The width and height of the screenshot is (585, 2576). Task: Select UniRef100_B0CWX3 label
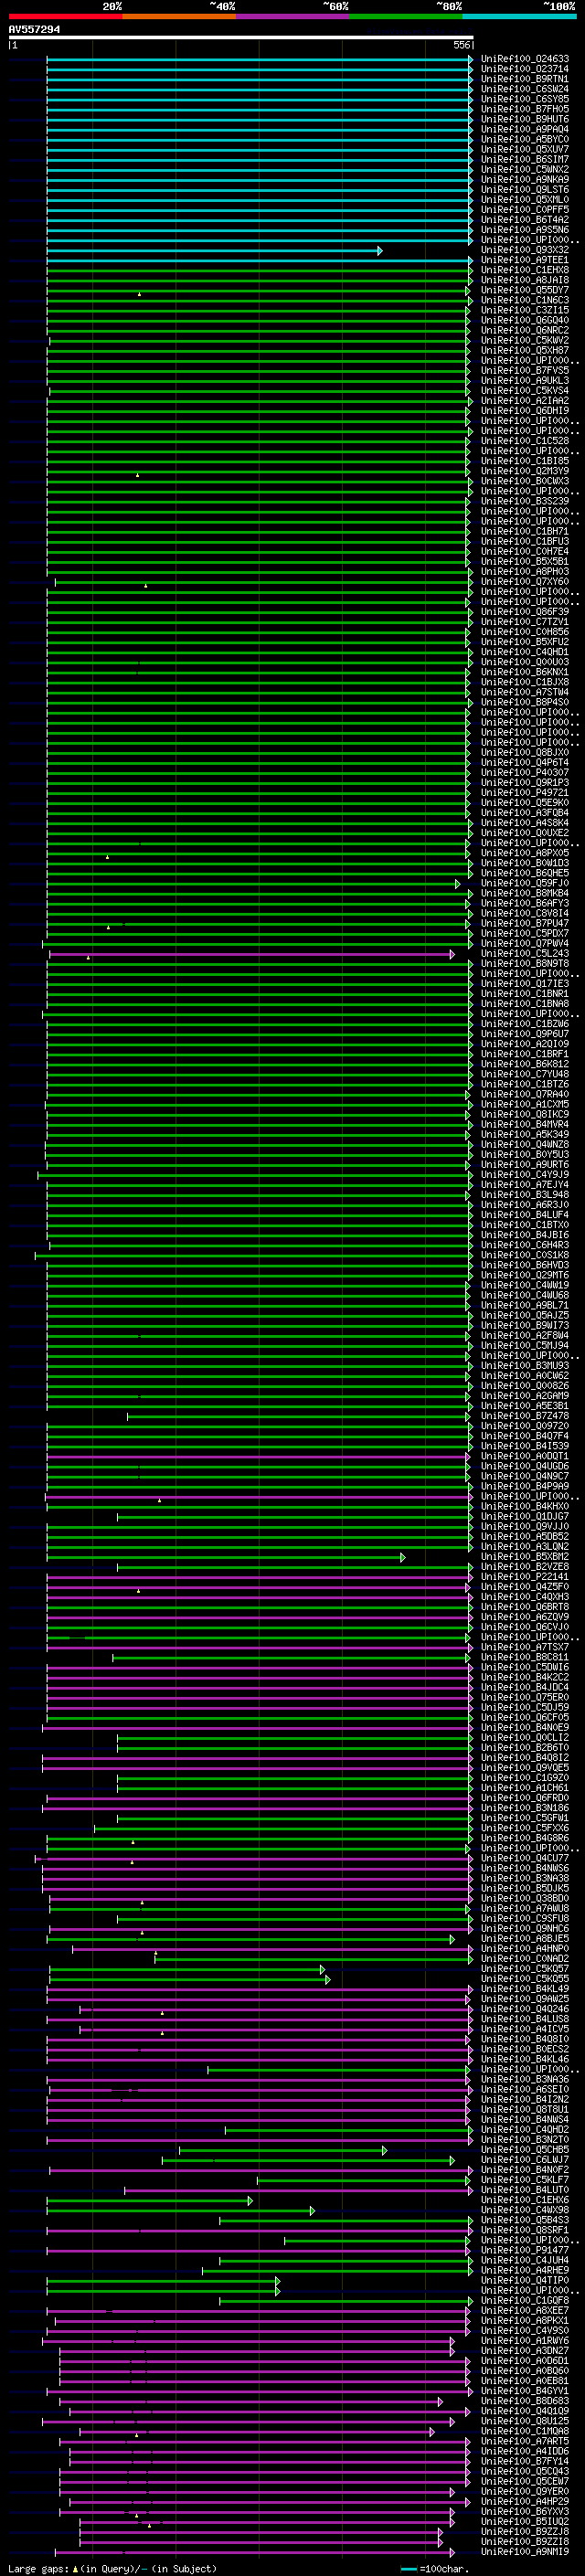pos(525,481)
